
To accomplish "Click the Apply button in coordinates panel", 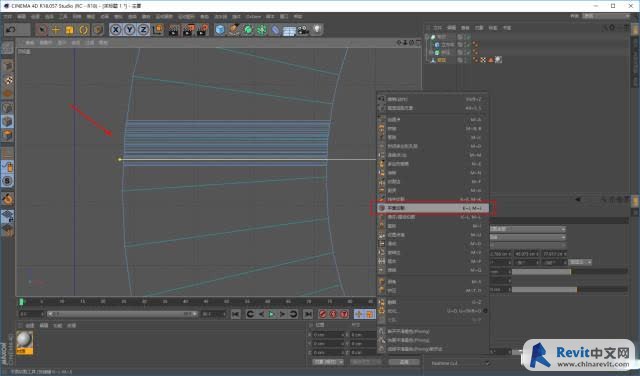I will tap(404, 362).
